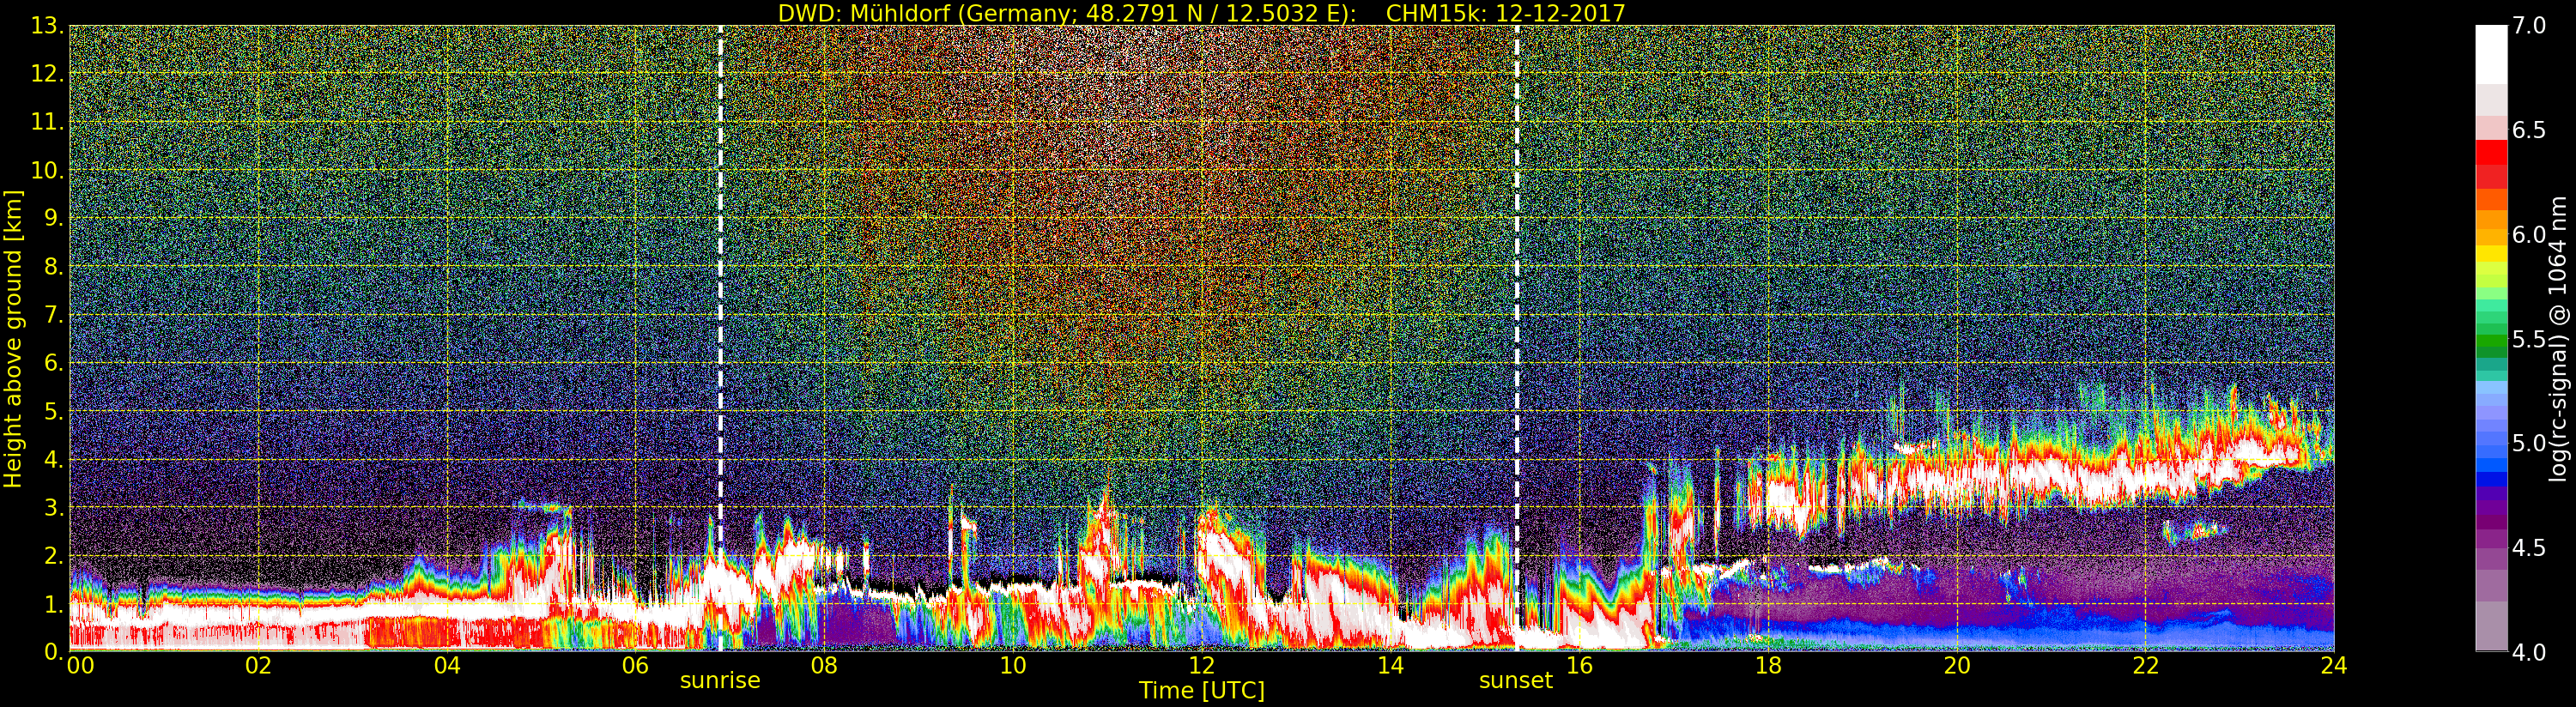The height and width of the screenshot is (707, 2576).
Task: Click the sunrise label under the time axis
Action: [719, 681]
